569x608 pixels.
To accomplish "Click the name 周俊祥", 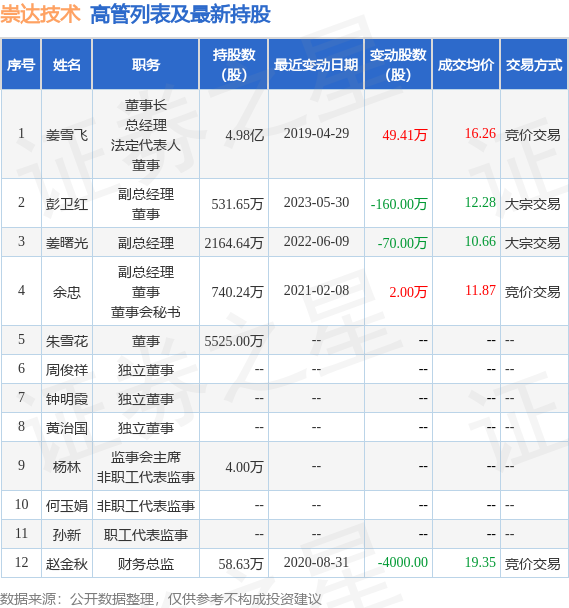I will 67,370.
